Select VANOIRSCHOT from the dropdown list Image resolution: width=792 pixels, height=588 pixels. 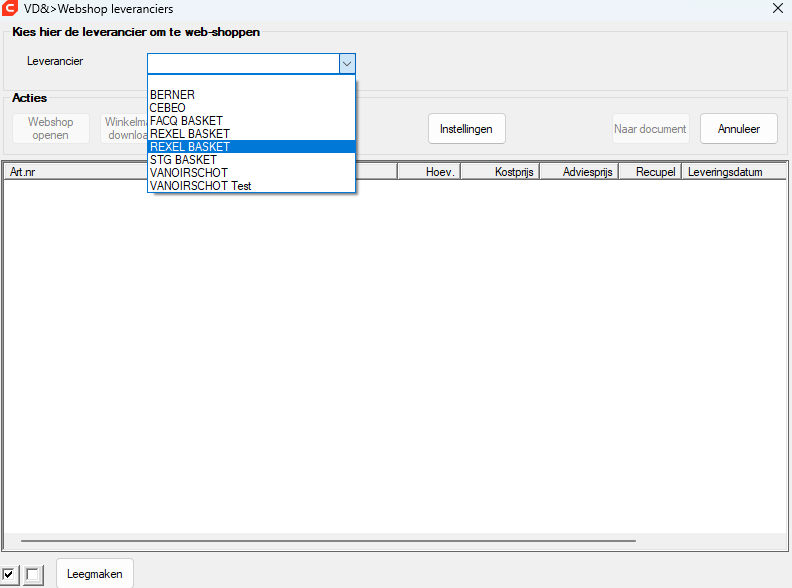pyautogui.click(x=252, y=173)
